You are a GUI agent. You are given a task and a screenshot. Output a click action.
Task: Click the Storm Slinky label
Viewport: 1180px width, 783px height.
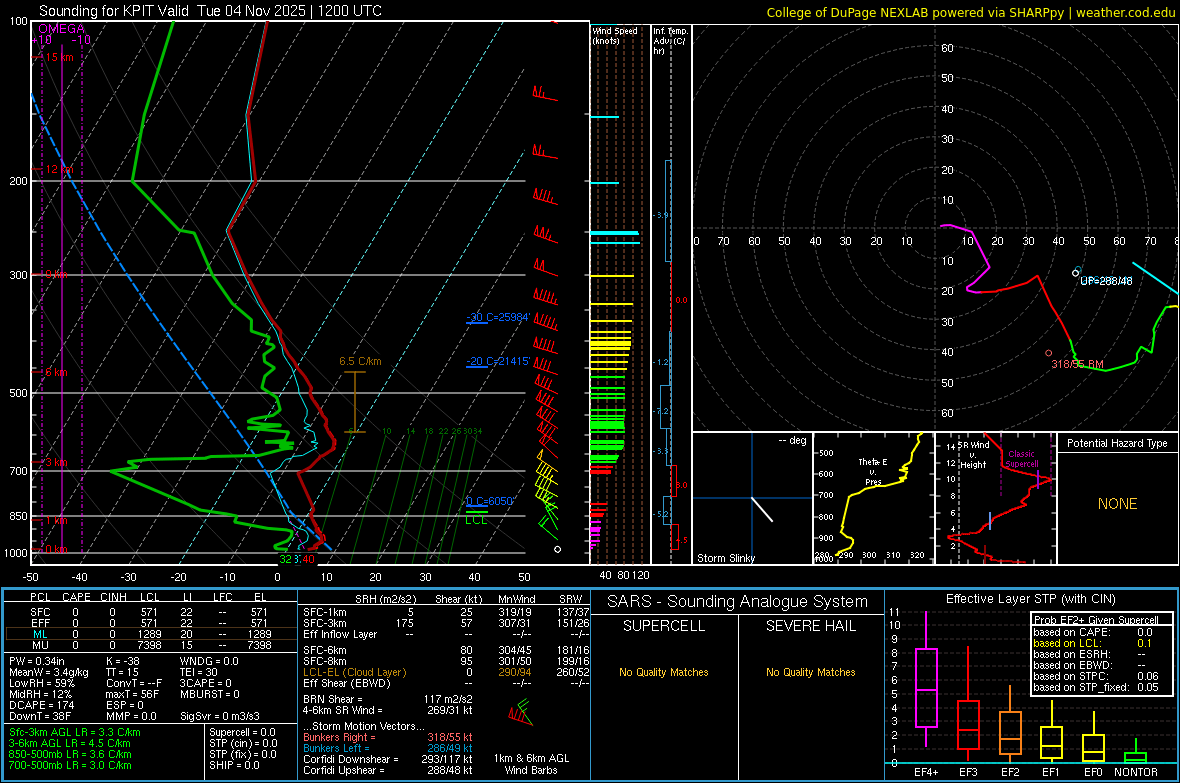(x=725, y=558)
